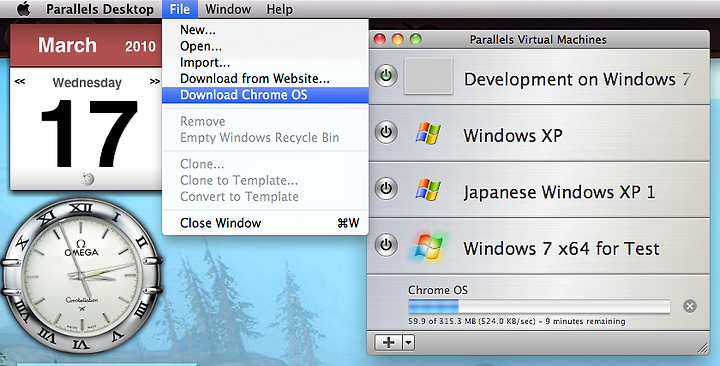Close the Parallels Virtual Machines window

point(380,39)
